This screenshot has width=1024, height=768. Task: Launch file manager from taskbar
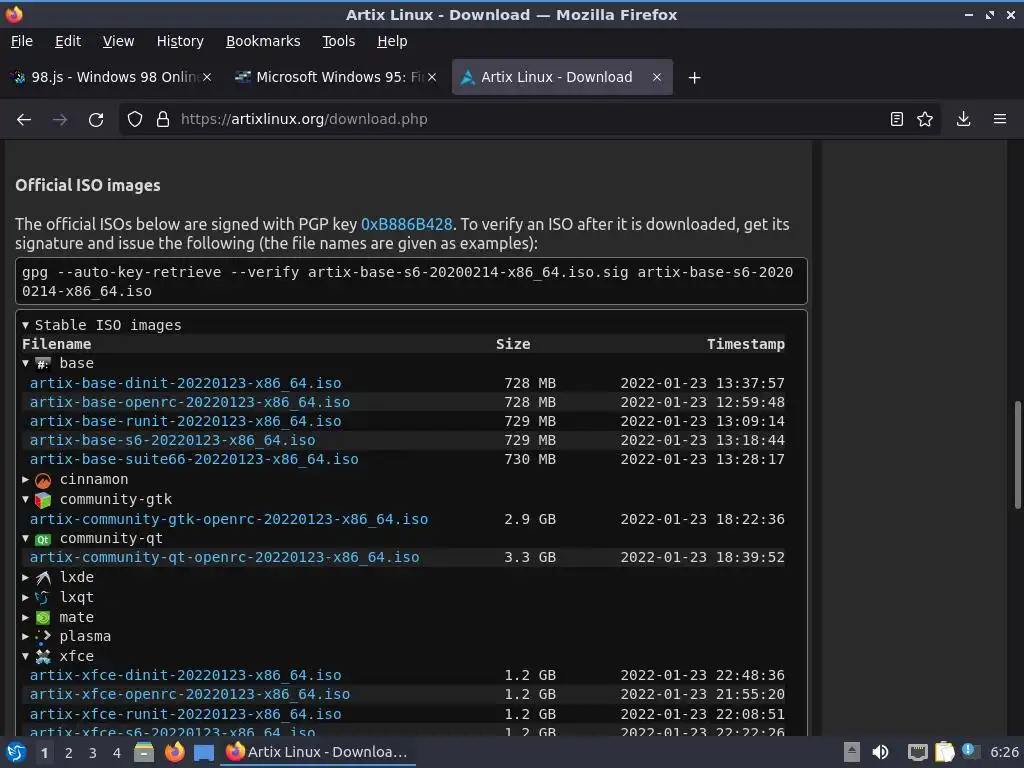click(144, 752)
